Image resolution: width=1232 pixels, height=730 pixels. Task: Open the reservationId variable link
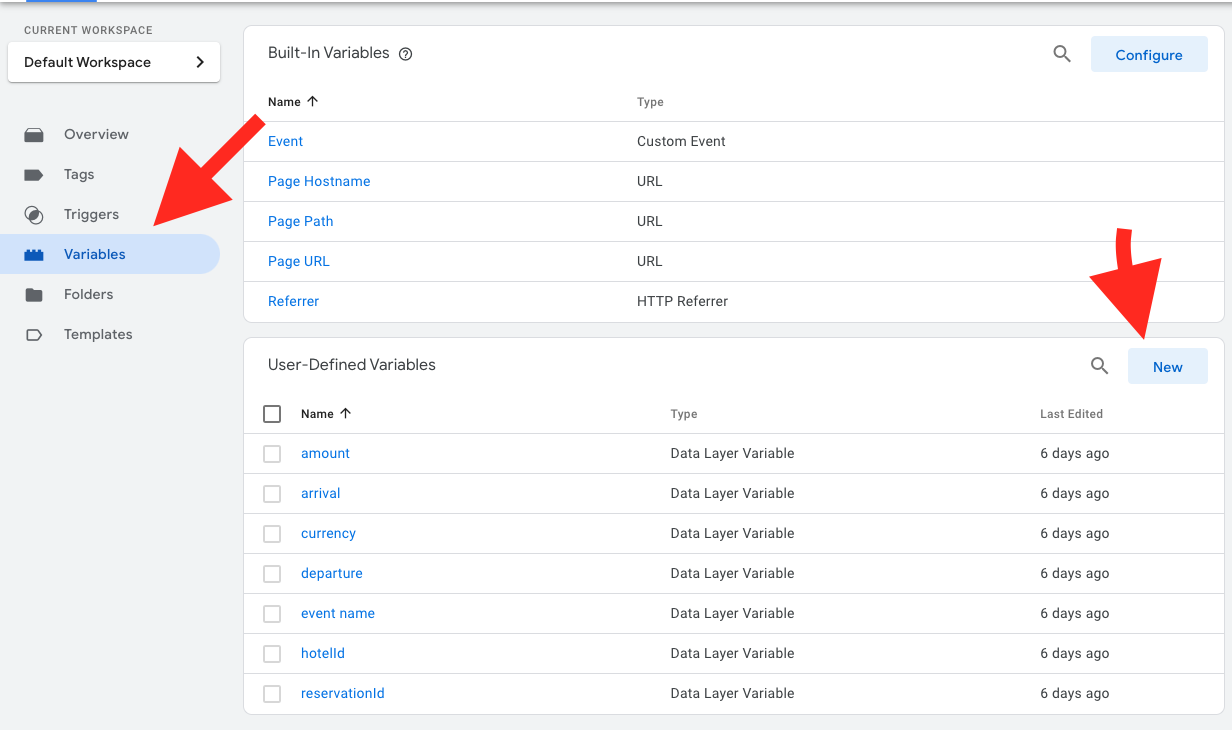(342, 694)
